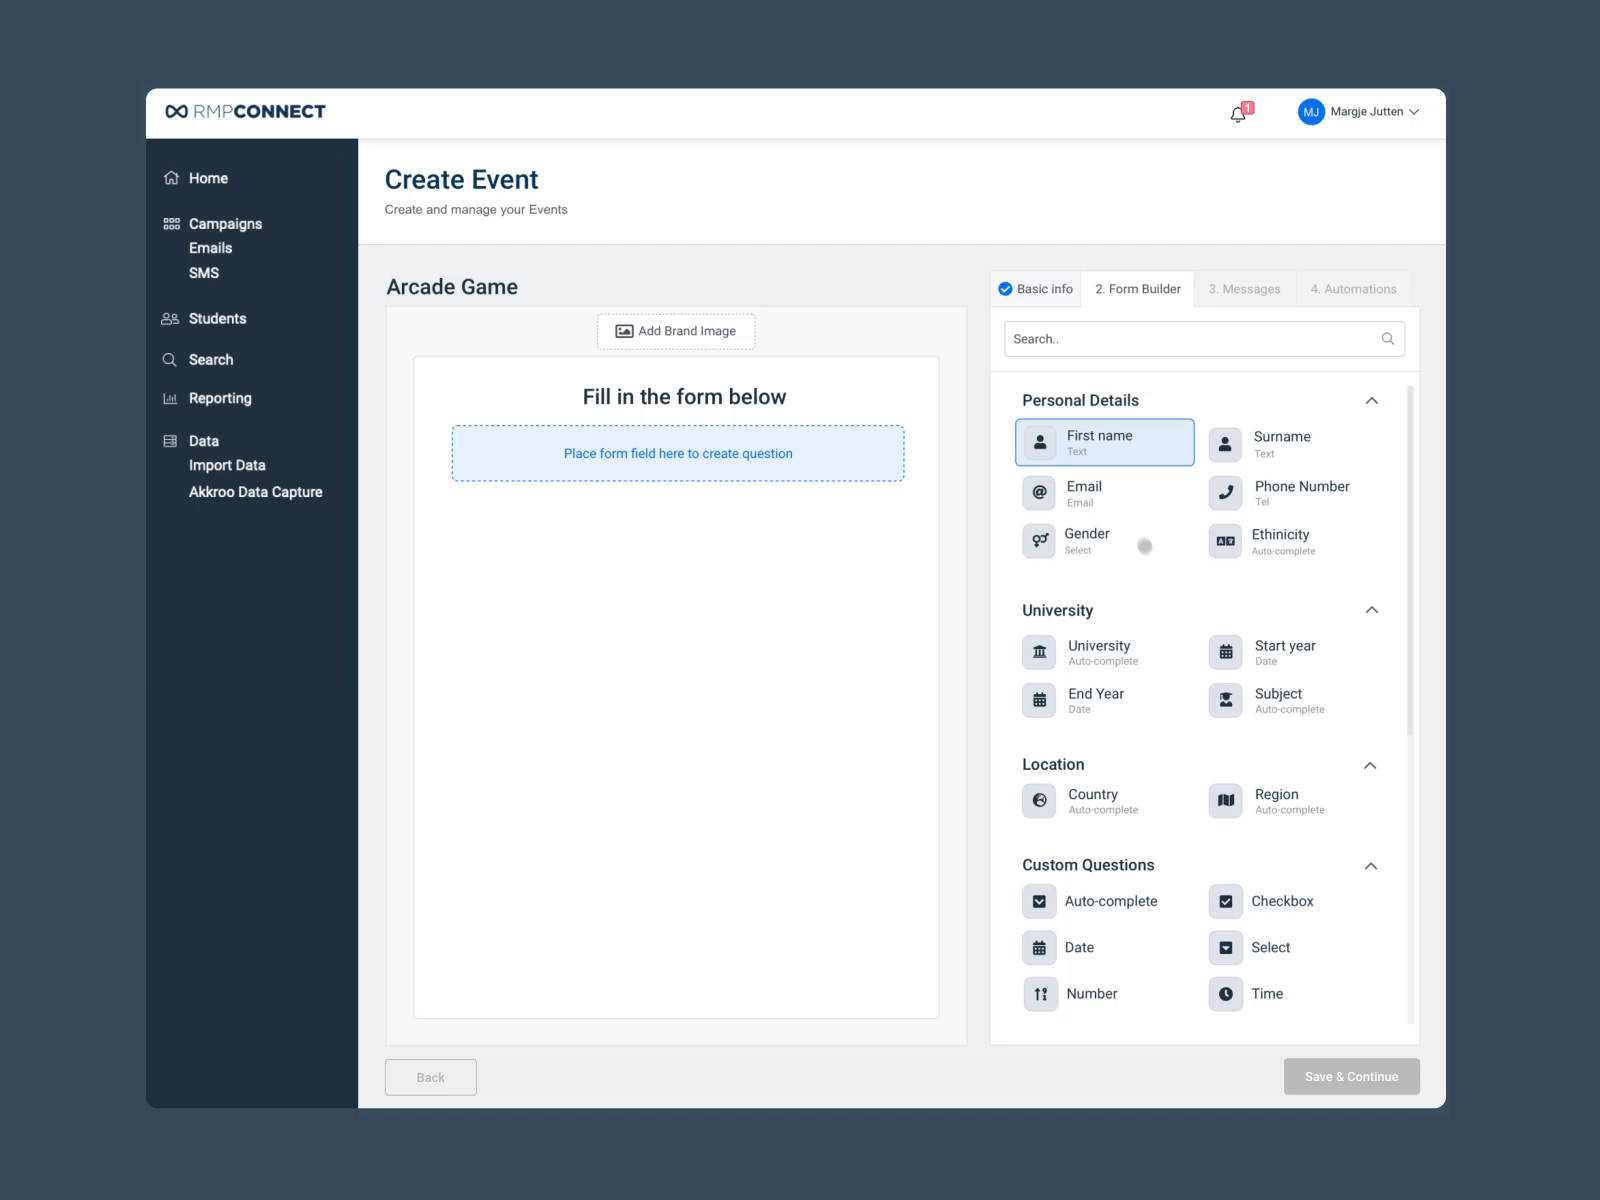Viewport: 1600px width, 1200px height.
Task: Select the Ethnicity auto-complete icon
Action: pyautogui.click(x=1226, y=541)
